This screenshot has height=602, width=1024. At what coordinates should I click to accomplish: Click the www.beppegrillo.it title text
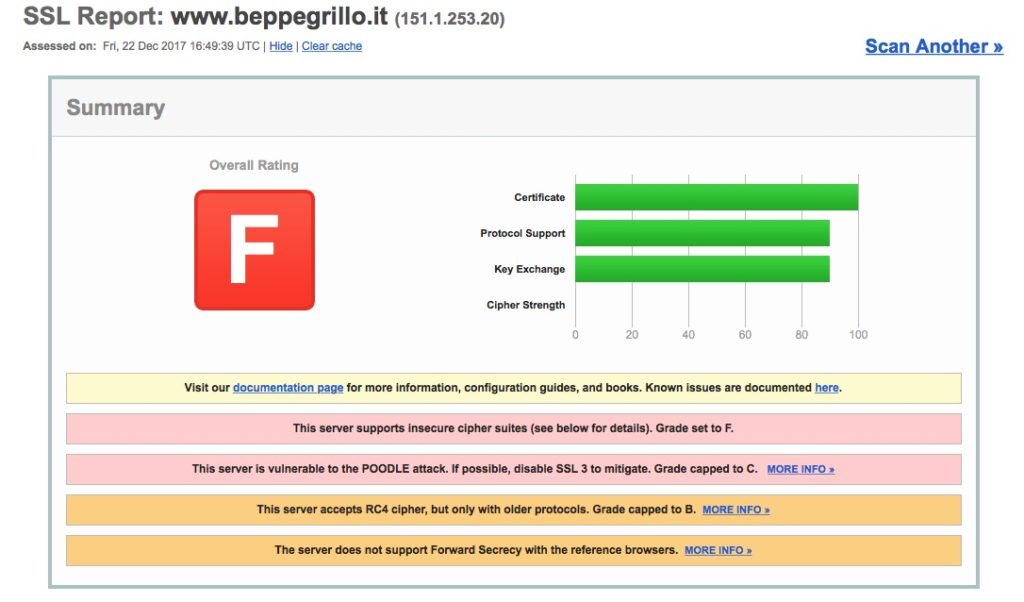click(280, 16)
